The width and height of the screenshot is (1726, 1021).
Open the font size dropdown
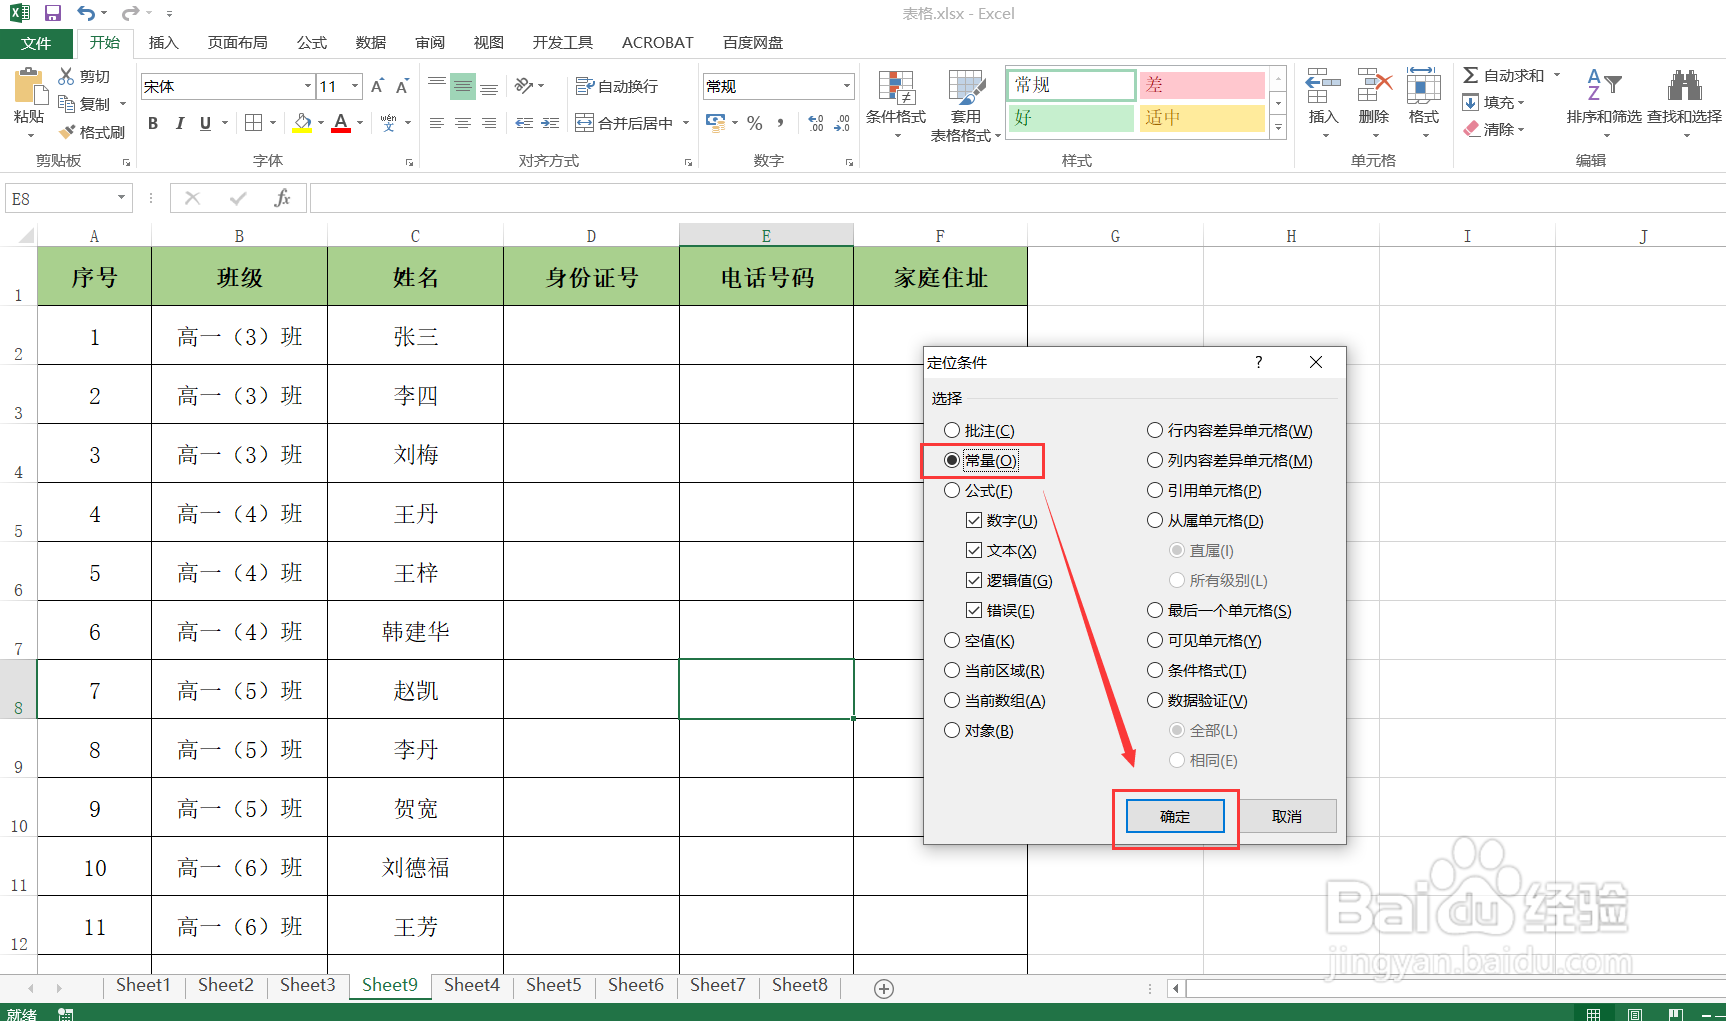tap(355, 86)
